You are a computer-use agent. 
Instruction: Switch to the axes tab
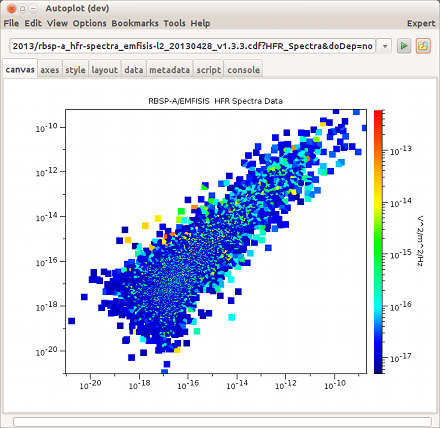(x=50, y=69)
